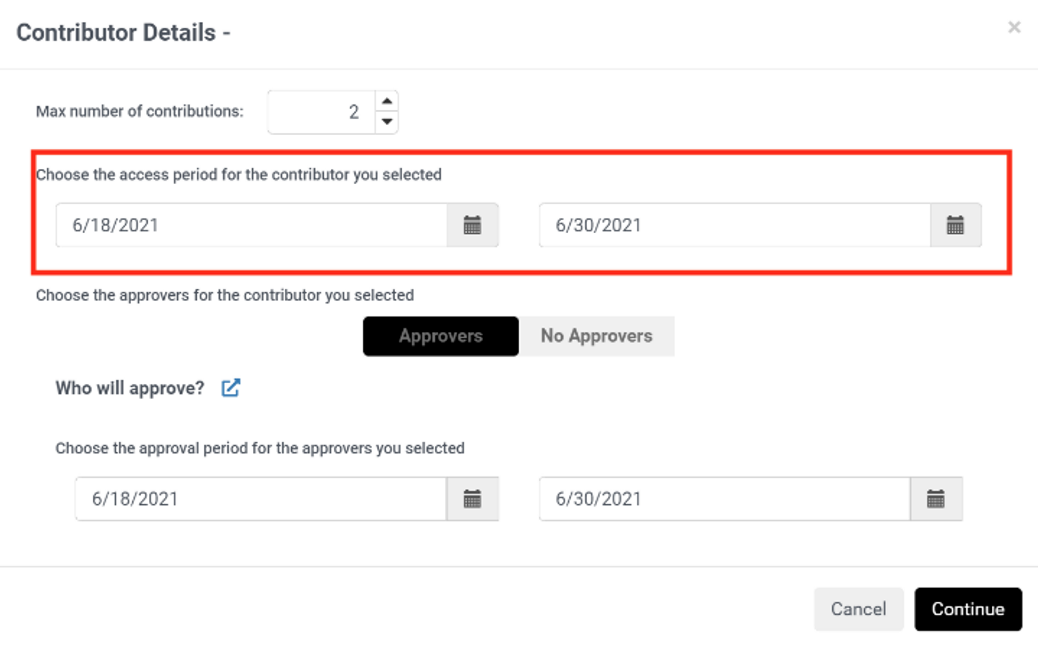
Task: Open calendar for access period end date
Action: [x=955, y=225]
